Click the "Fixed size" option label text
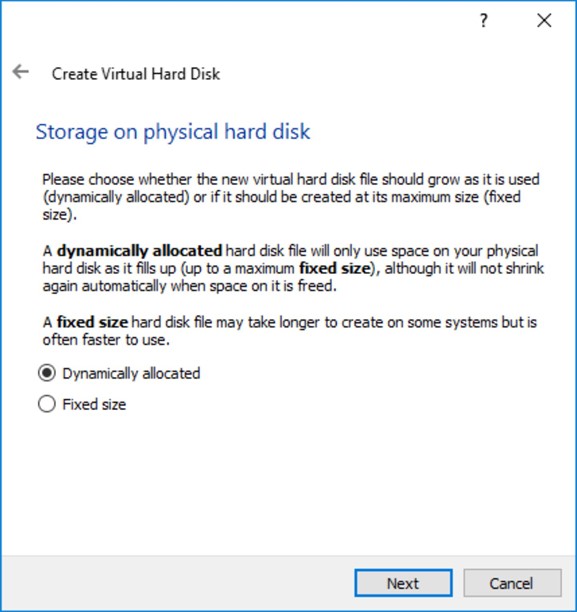 94,404
